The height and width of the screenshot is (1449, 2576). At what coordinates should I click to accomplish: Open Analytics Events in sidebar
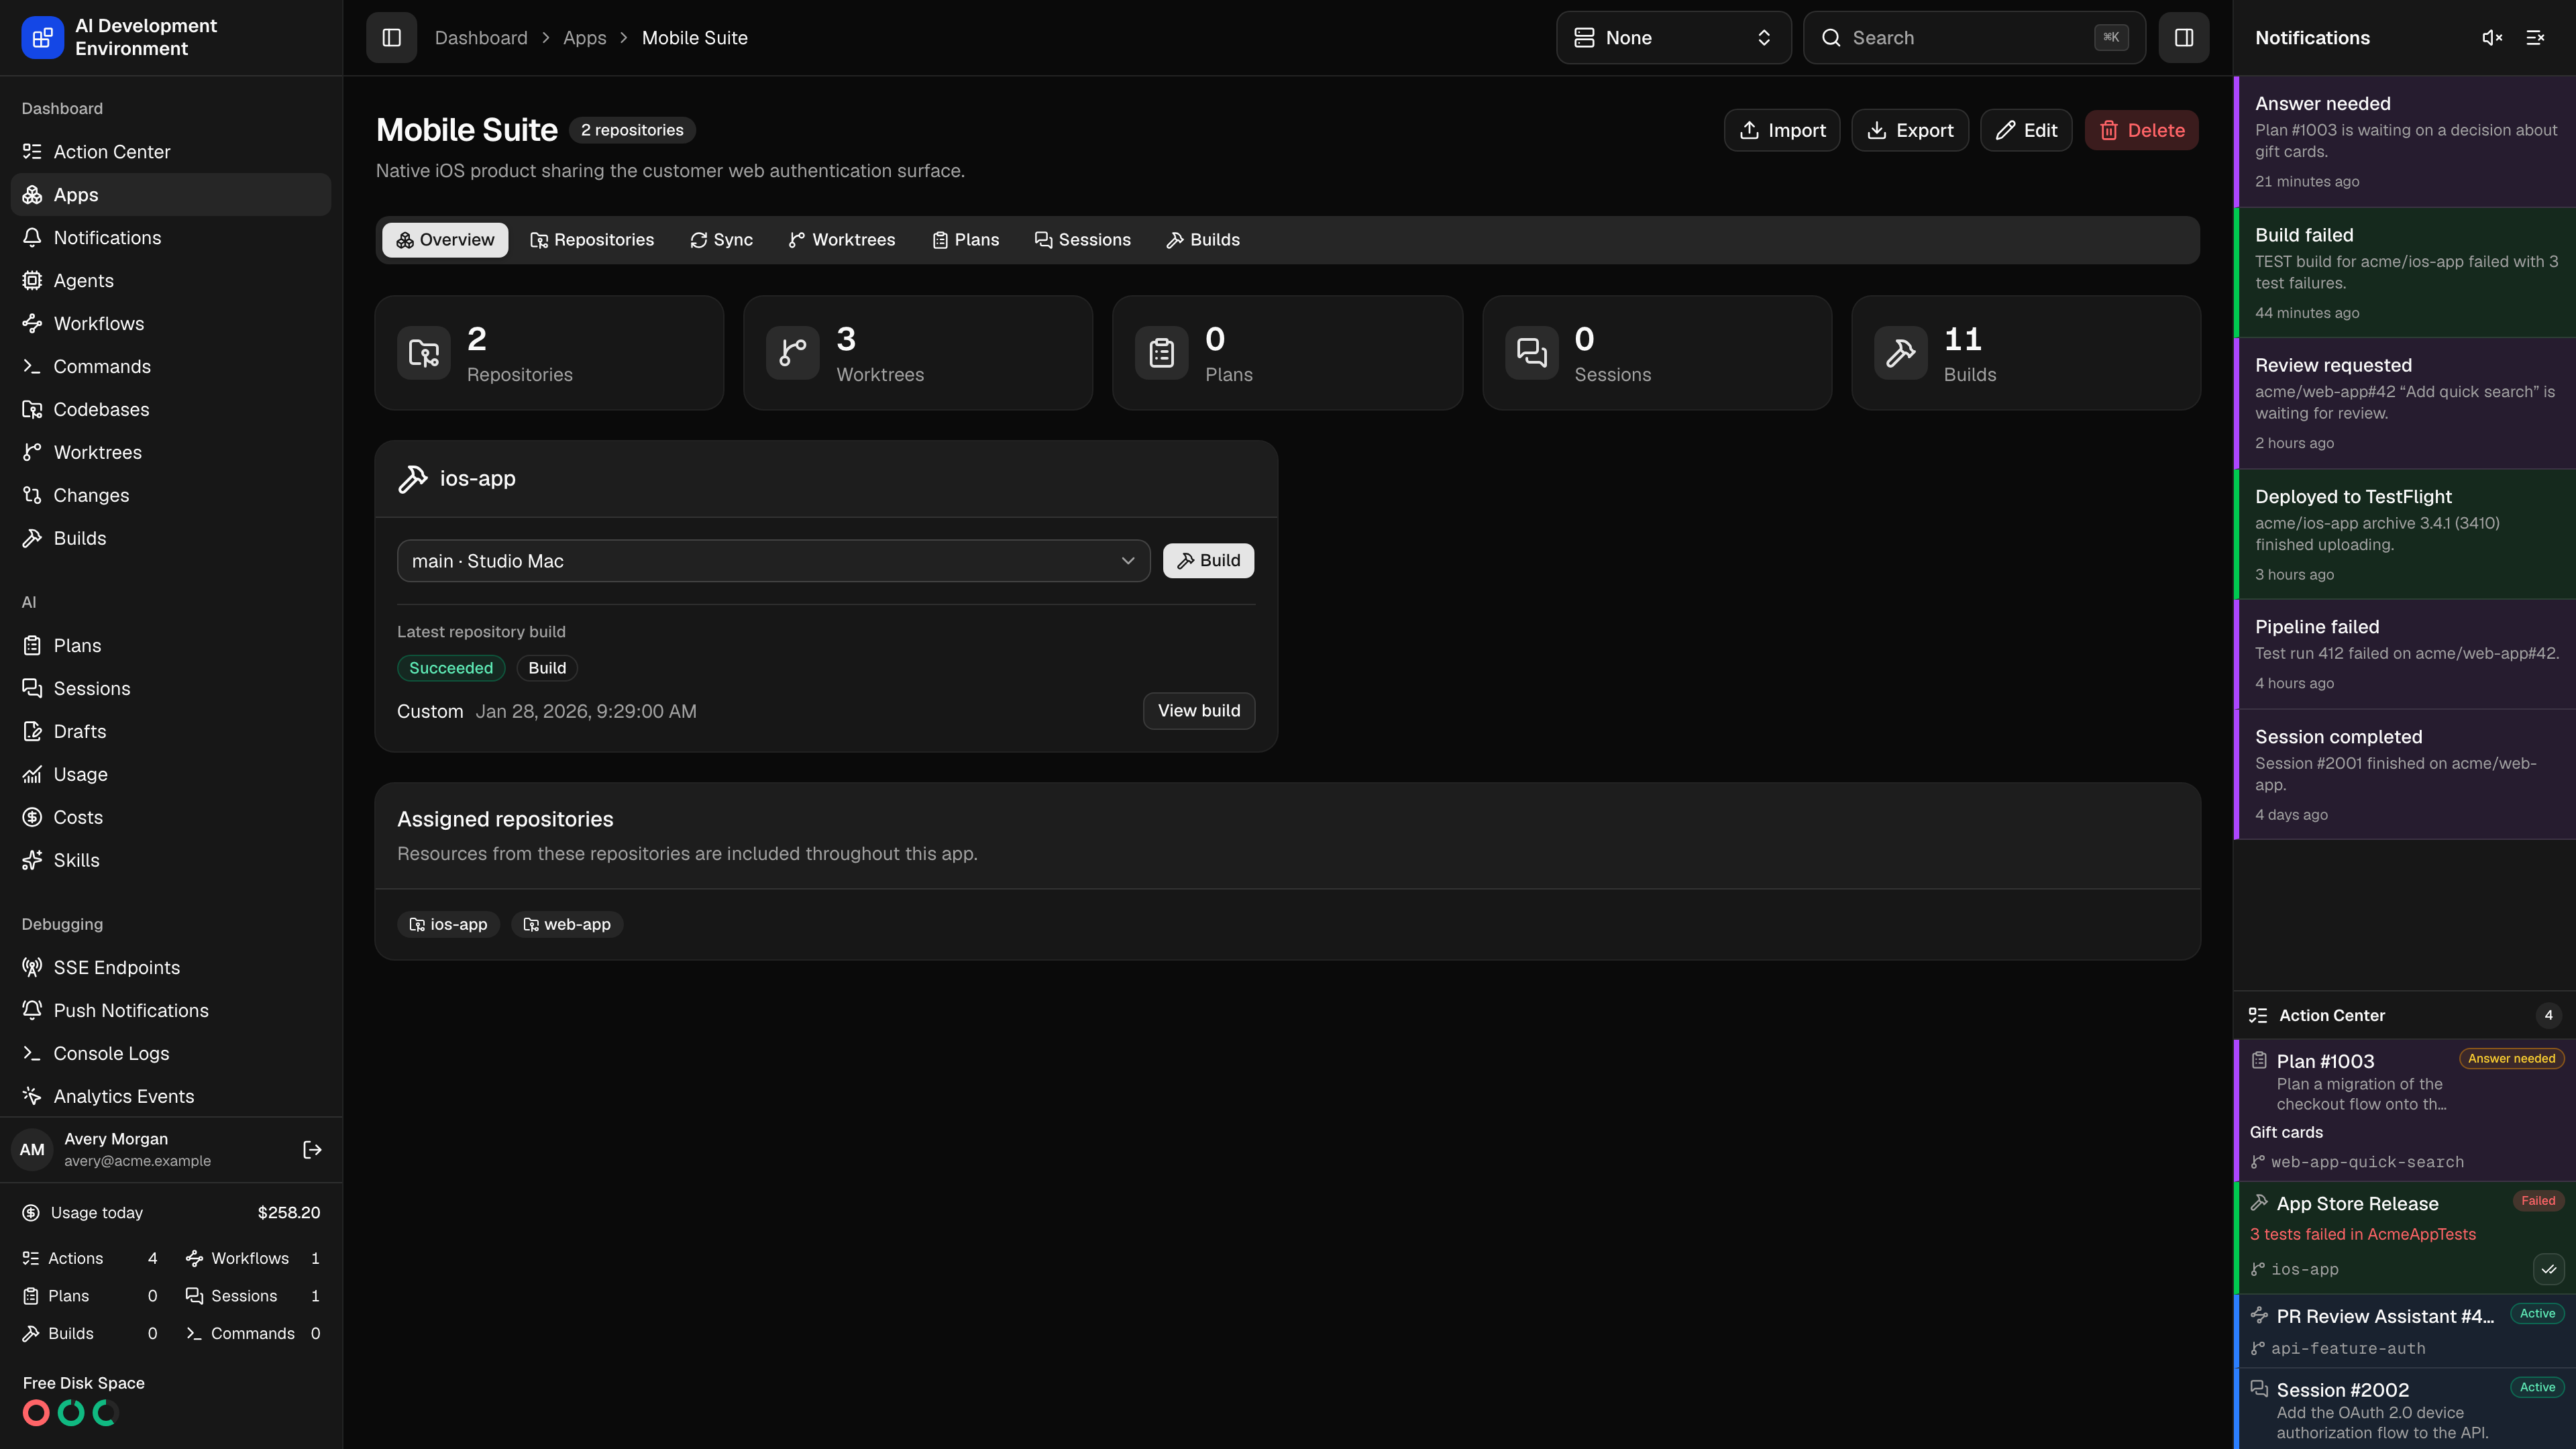[x=171, y=1097]
